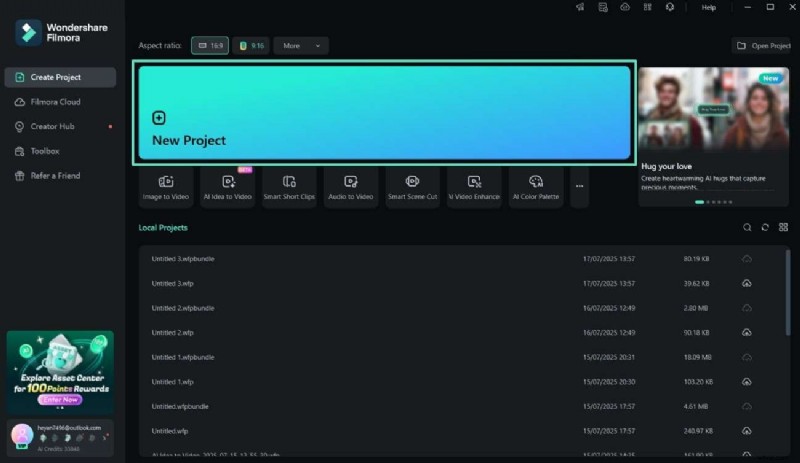Start a New Project
This screenshot has width=800, height=463.
(385, 113)
